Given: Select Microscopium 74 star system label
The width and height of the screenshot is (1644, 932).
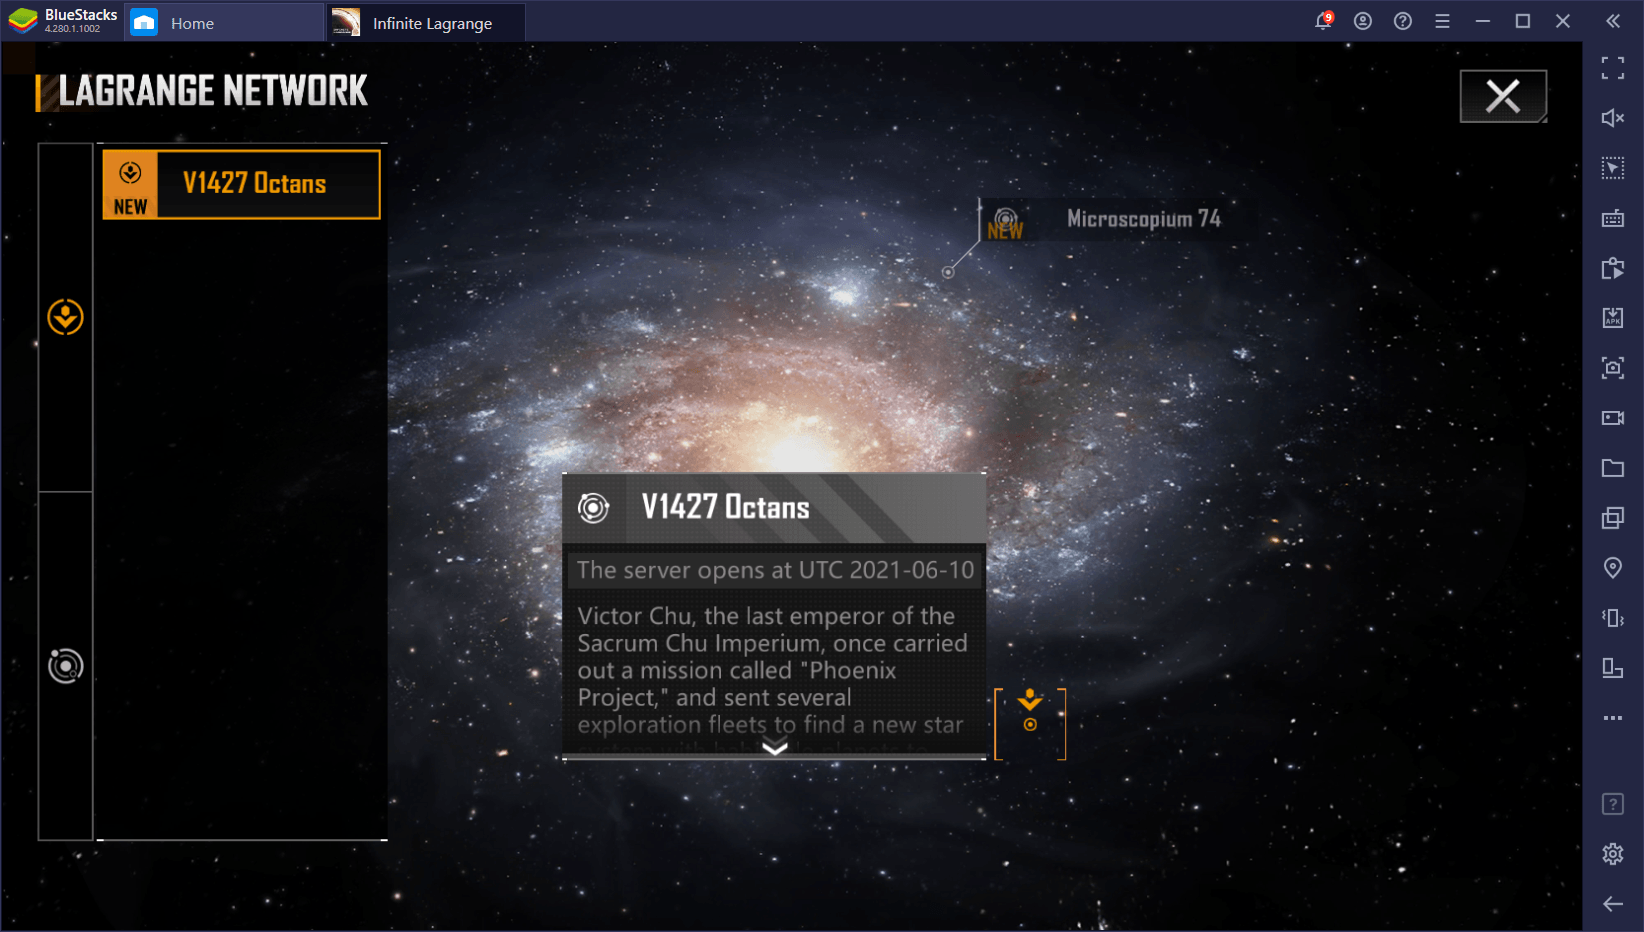Looking at the screenshot, I should pyautogui.click(x=1143, y=219).
